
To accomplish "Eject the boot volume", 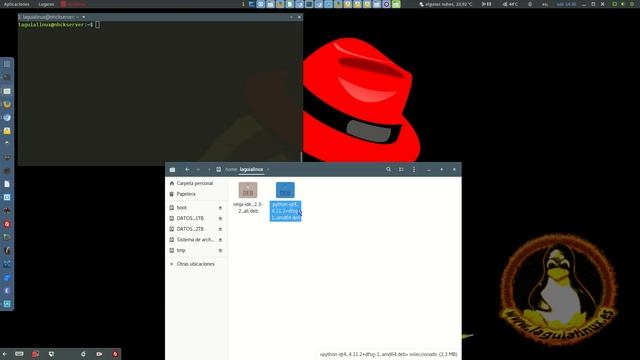I will tap(220, 208).
